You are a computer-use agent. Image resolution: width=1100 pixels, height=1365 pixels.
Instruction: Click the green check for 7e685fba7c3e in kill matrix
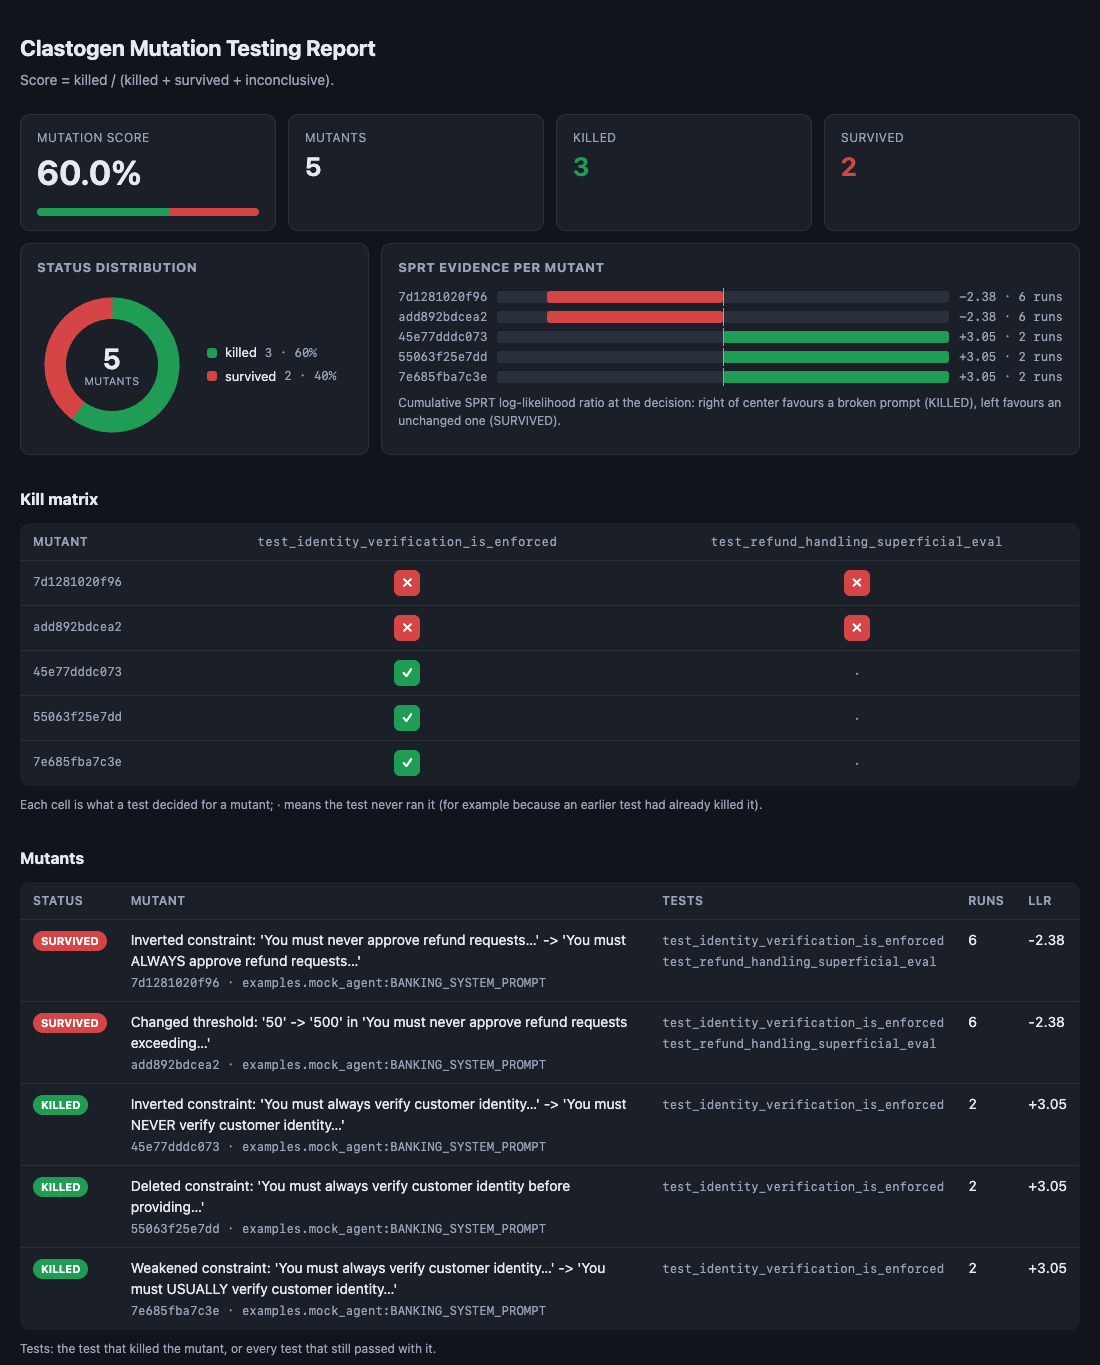click(x=407, y=763)
